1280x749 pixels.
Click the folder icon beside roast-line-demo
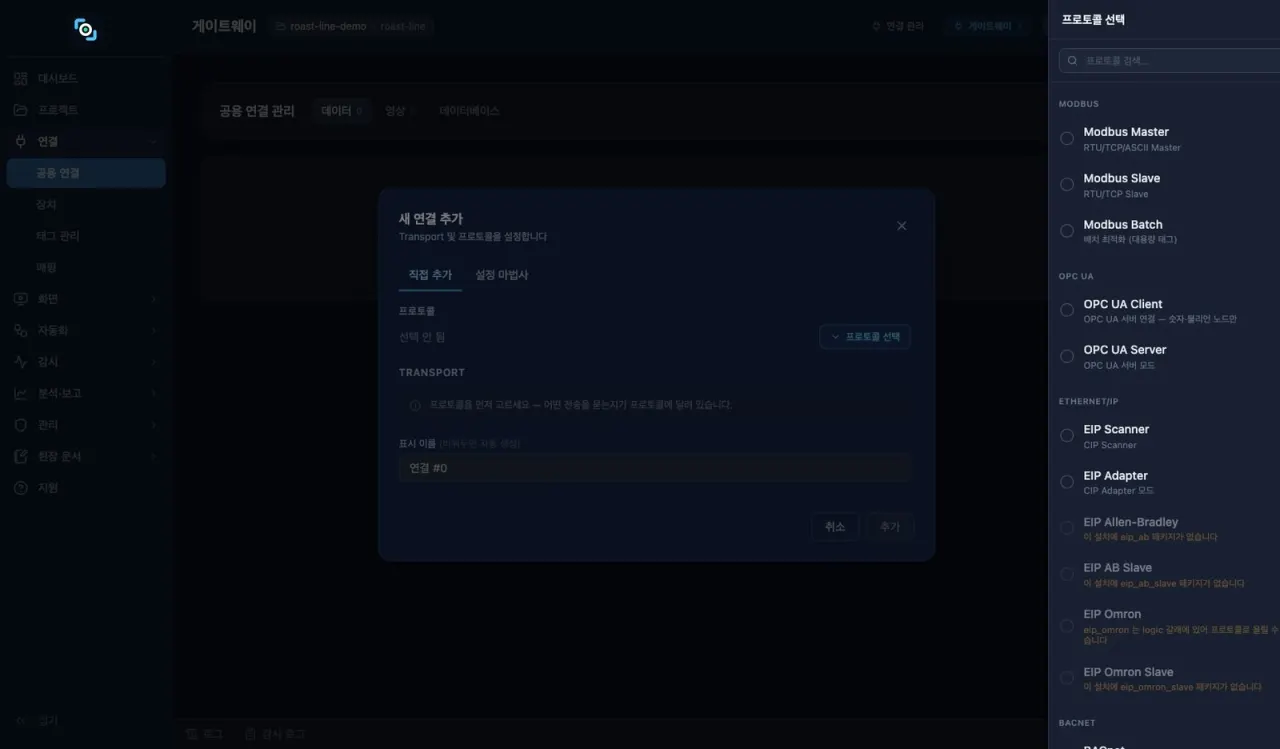[x=281, y=26]
